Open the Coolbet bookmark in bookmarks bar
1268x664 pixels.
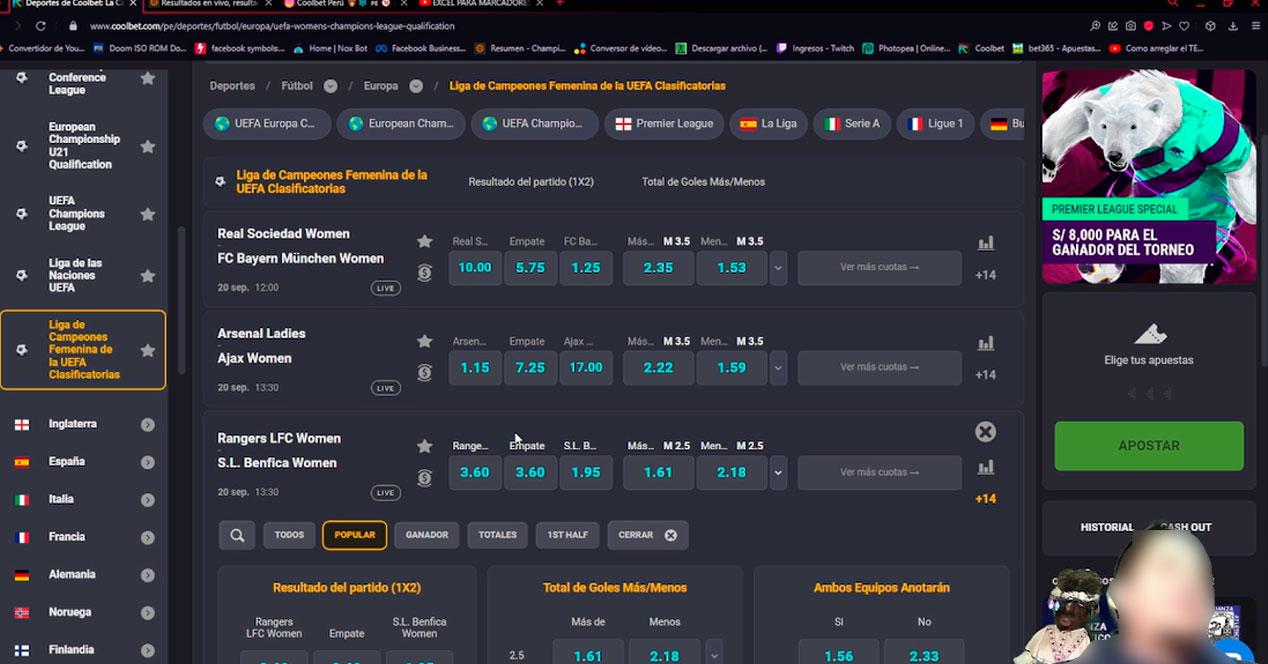pyautogui.click(x=981, y=48)
